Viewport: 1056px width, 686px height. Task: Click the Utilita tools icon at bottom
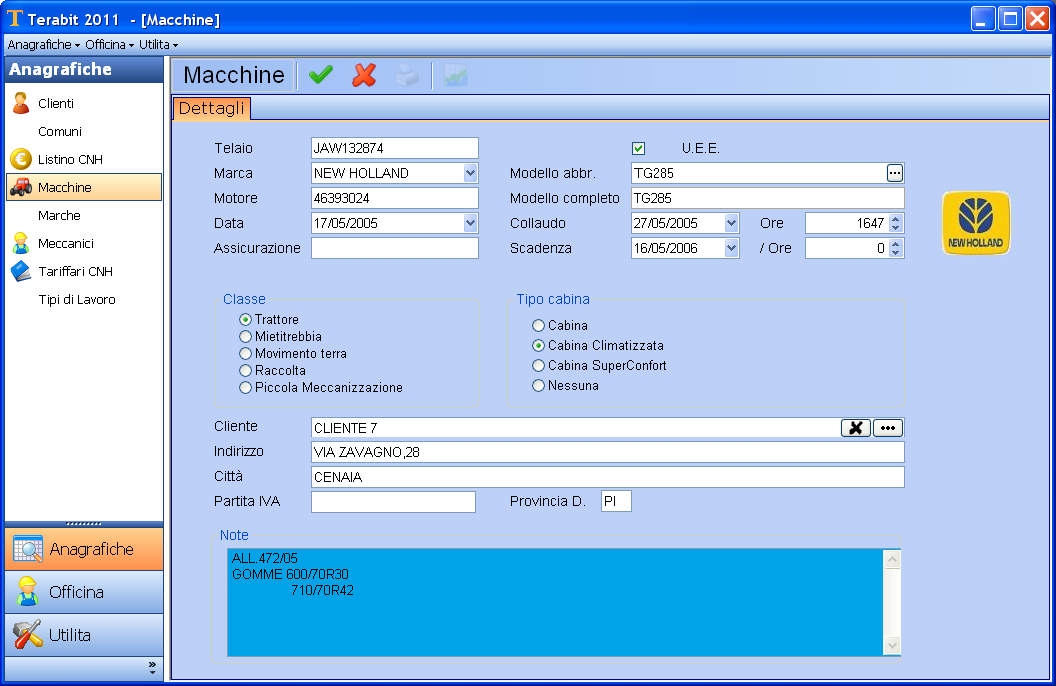28,634
